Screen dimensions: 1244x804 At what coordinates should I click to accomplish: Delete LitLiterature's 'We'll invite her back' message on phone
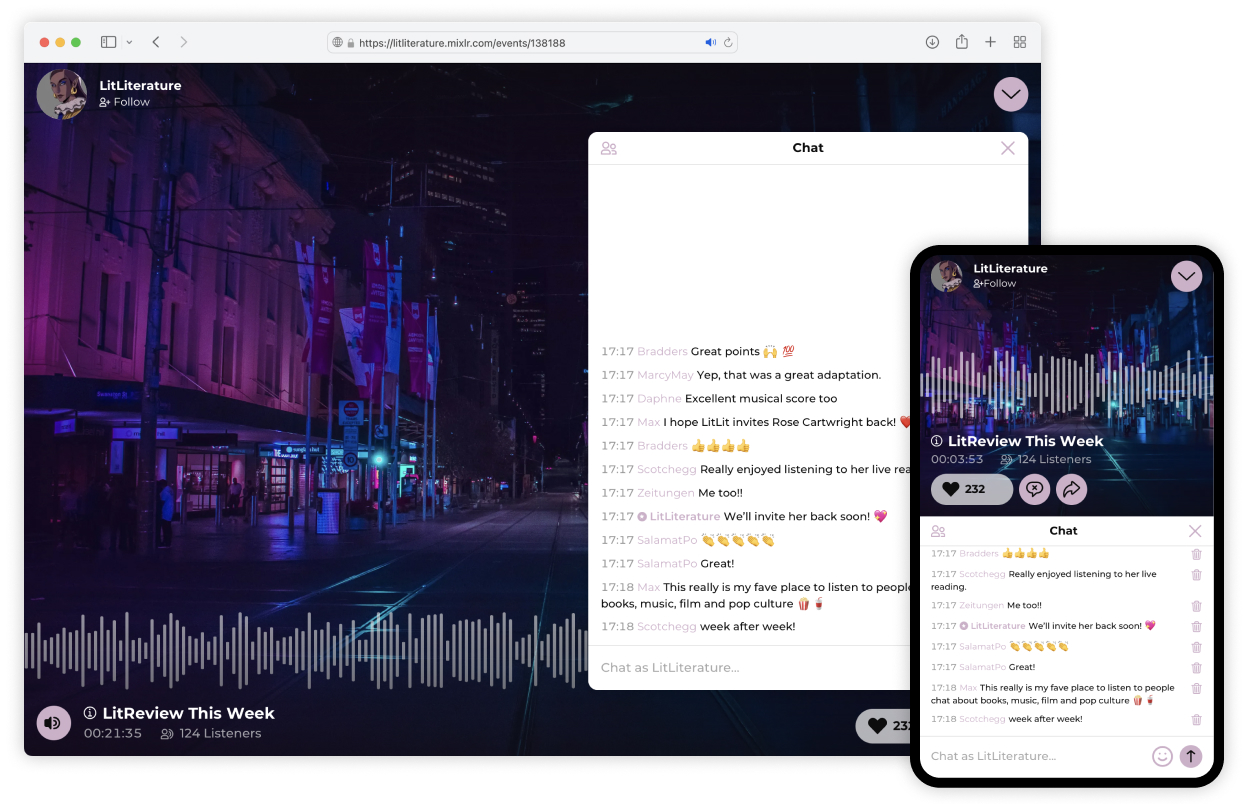tap(1196, 627)
